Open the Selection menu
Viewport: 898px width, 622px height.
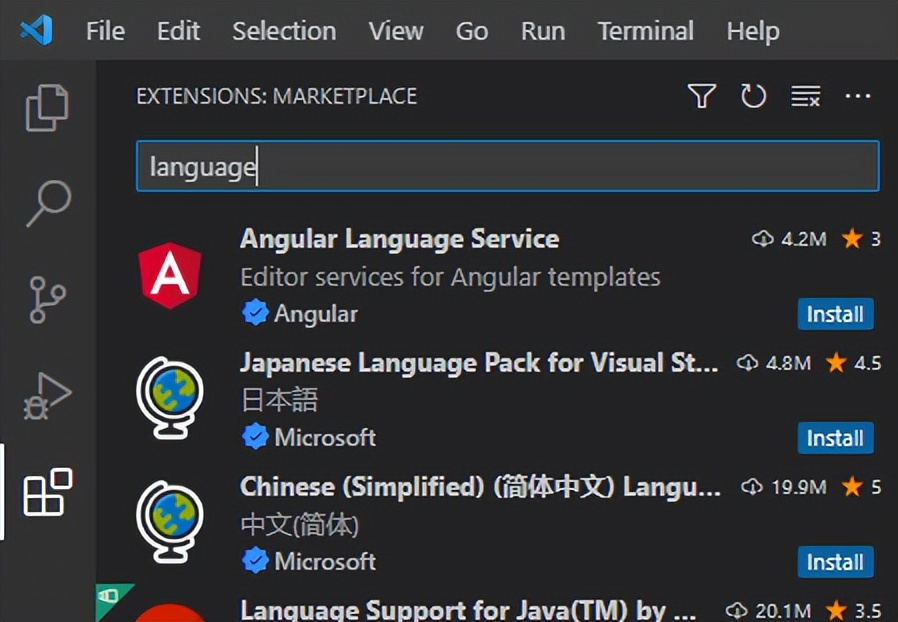[x=284, y=31]
